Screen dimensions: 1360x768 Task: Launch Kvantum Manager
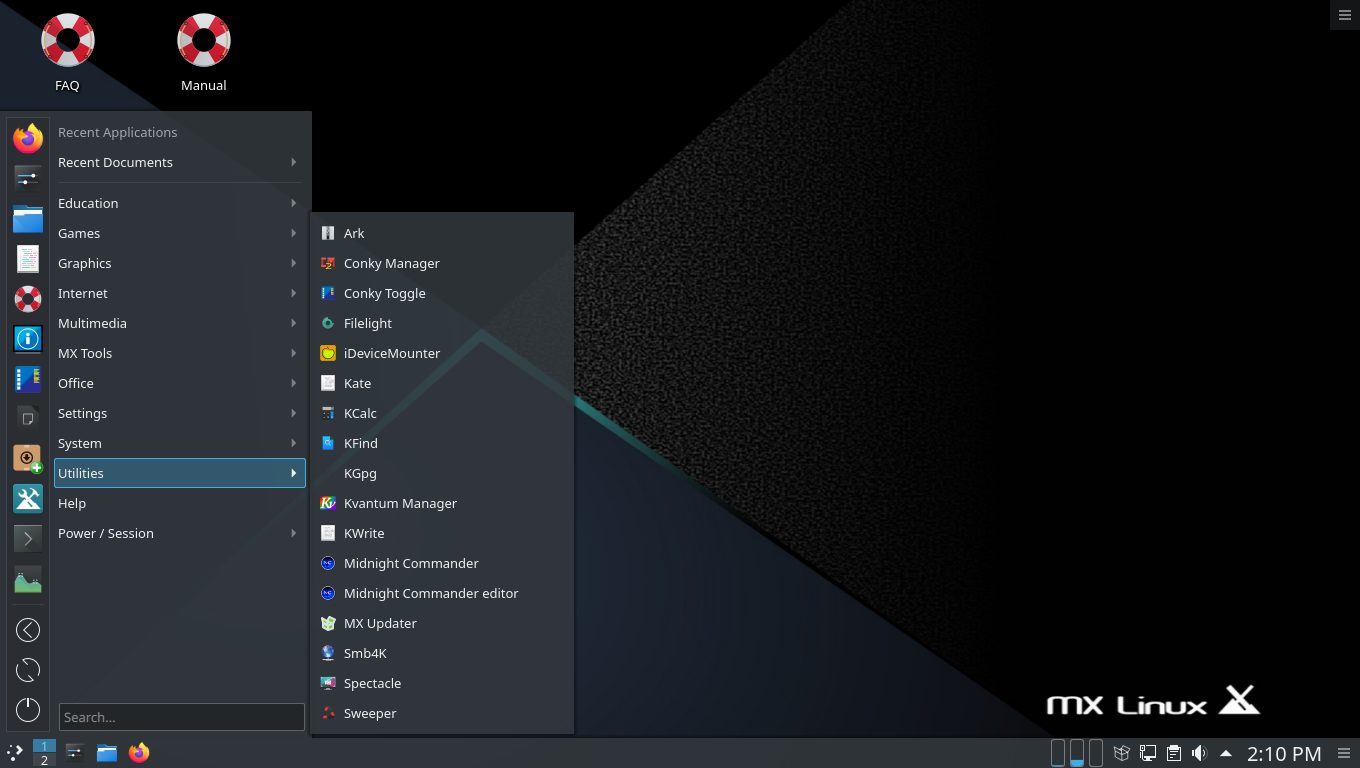(x=442, y=503)
